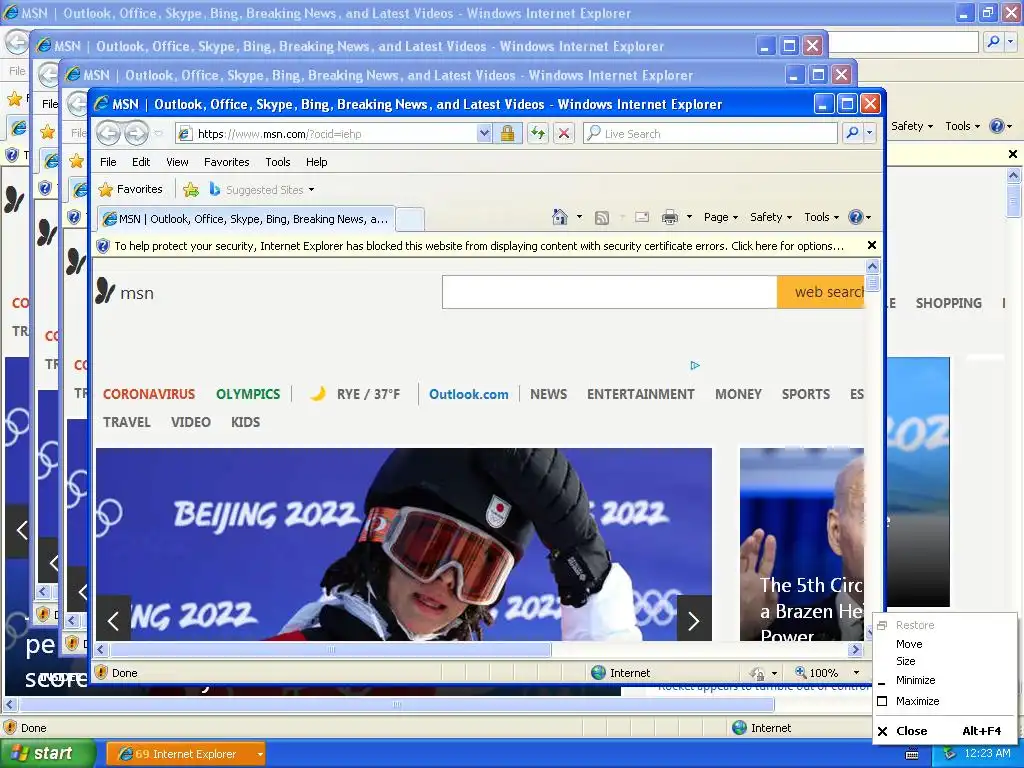Viewport: 1024px width, 768px height.
Task: Select the MSN tab
Action: pyautogui.click(x=246, y=219)
